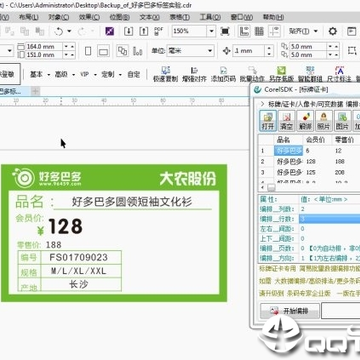Toggle the show guidelines icon

coord(275,32)
